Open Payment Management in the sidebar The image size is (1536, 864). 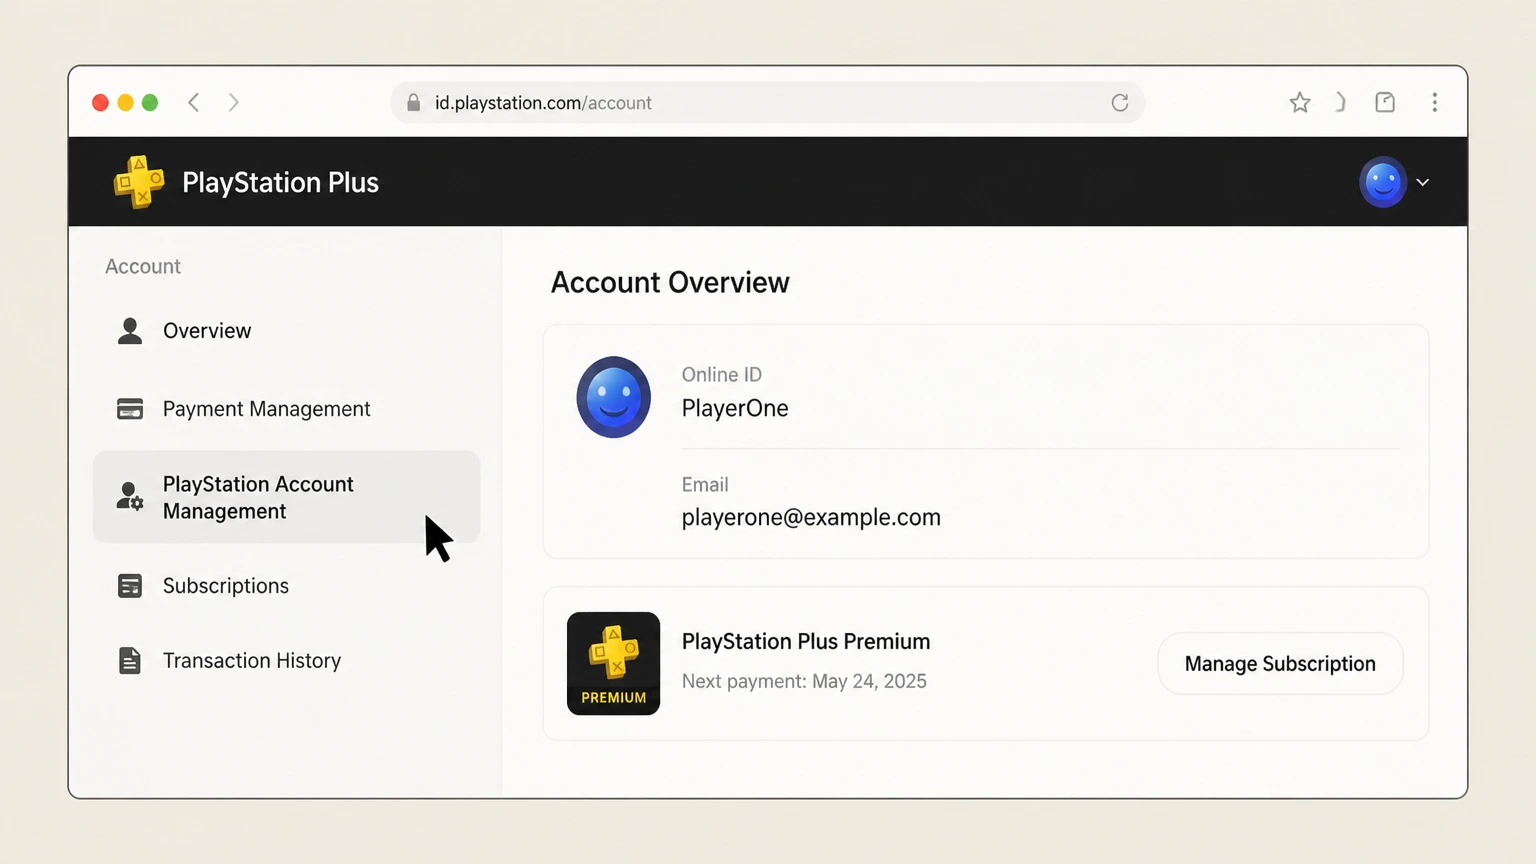[286, 409]
